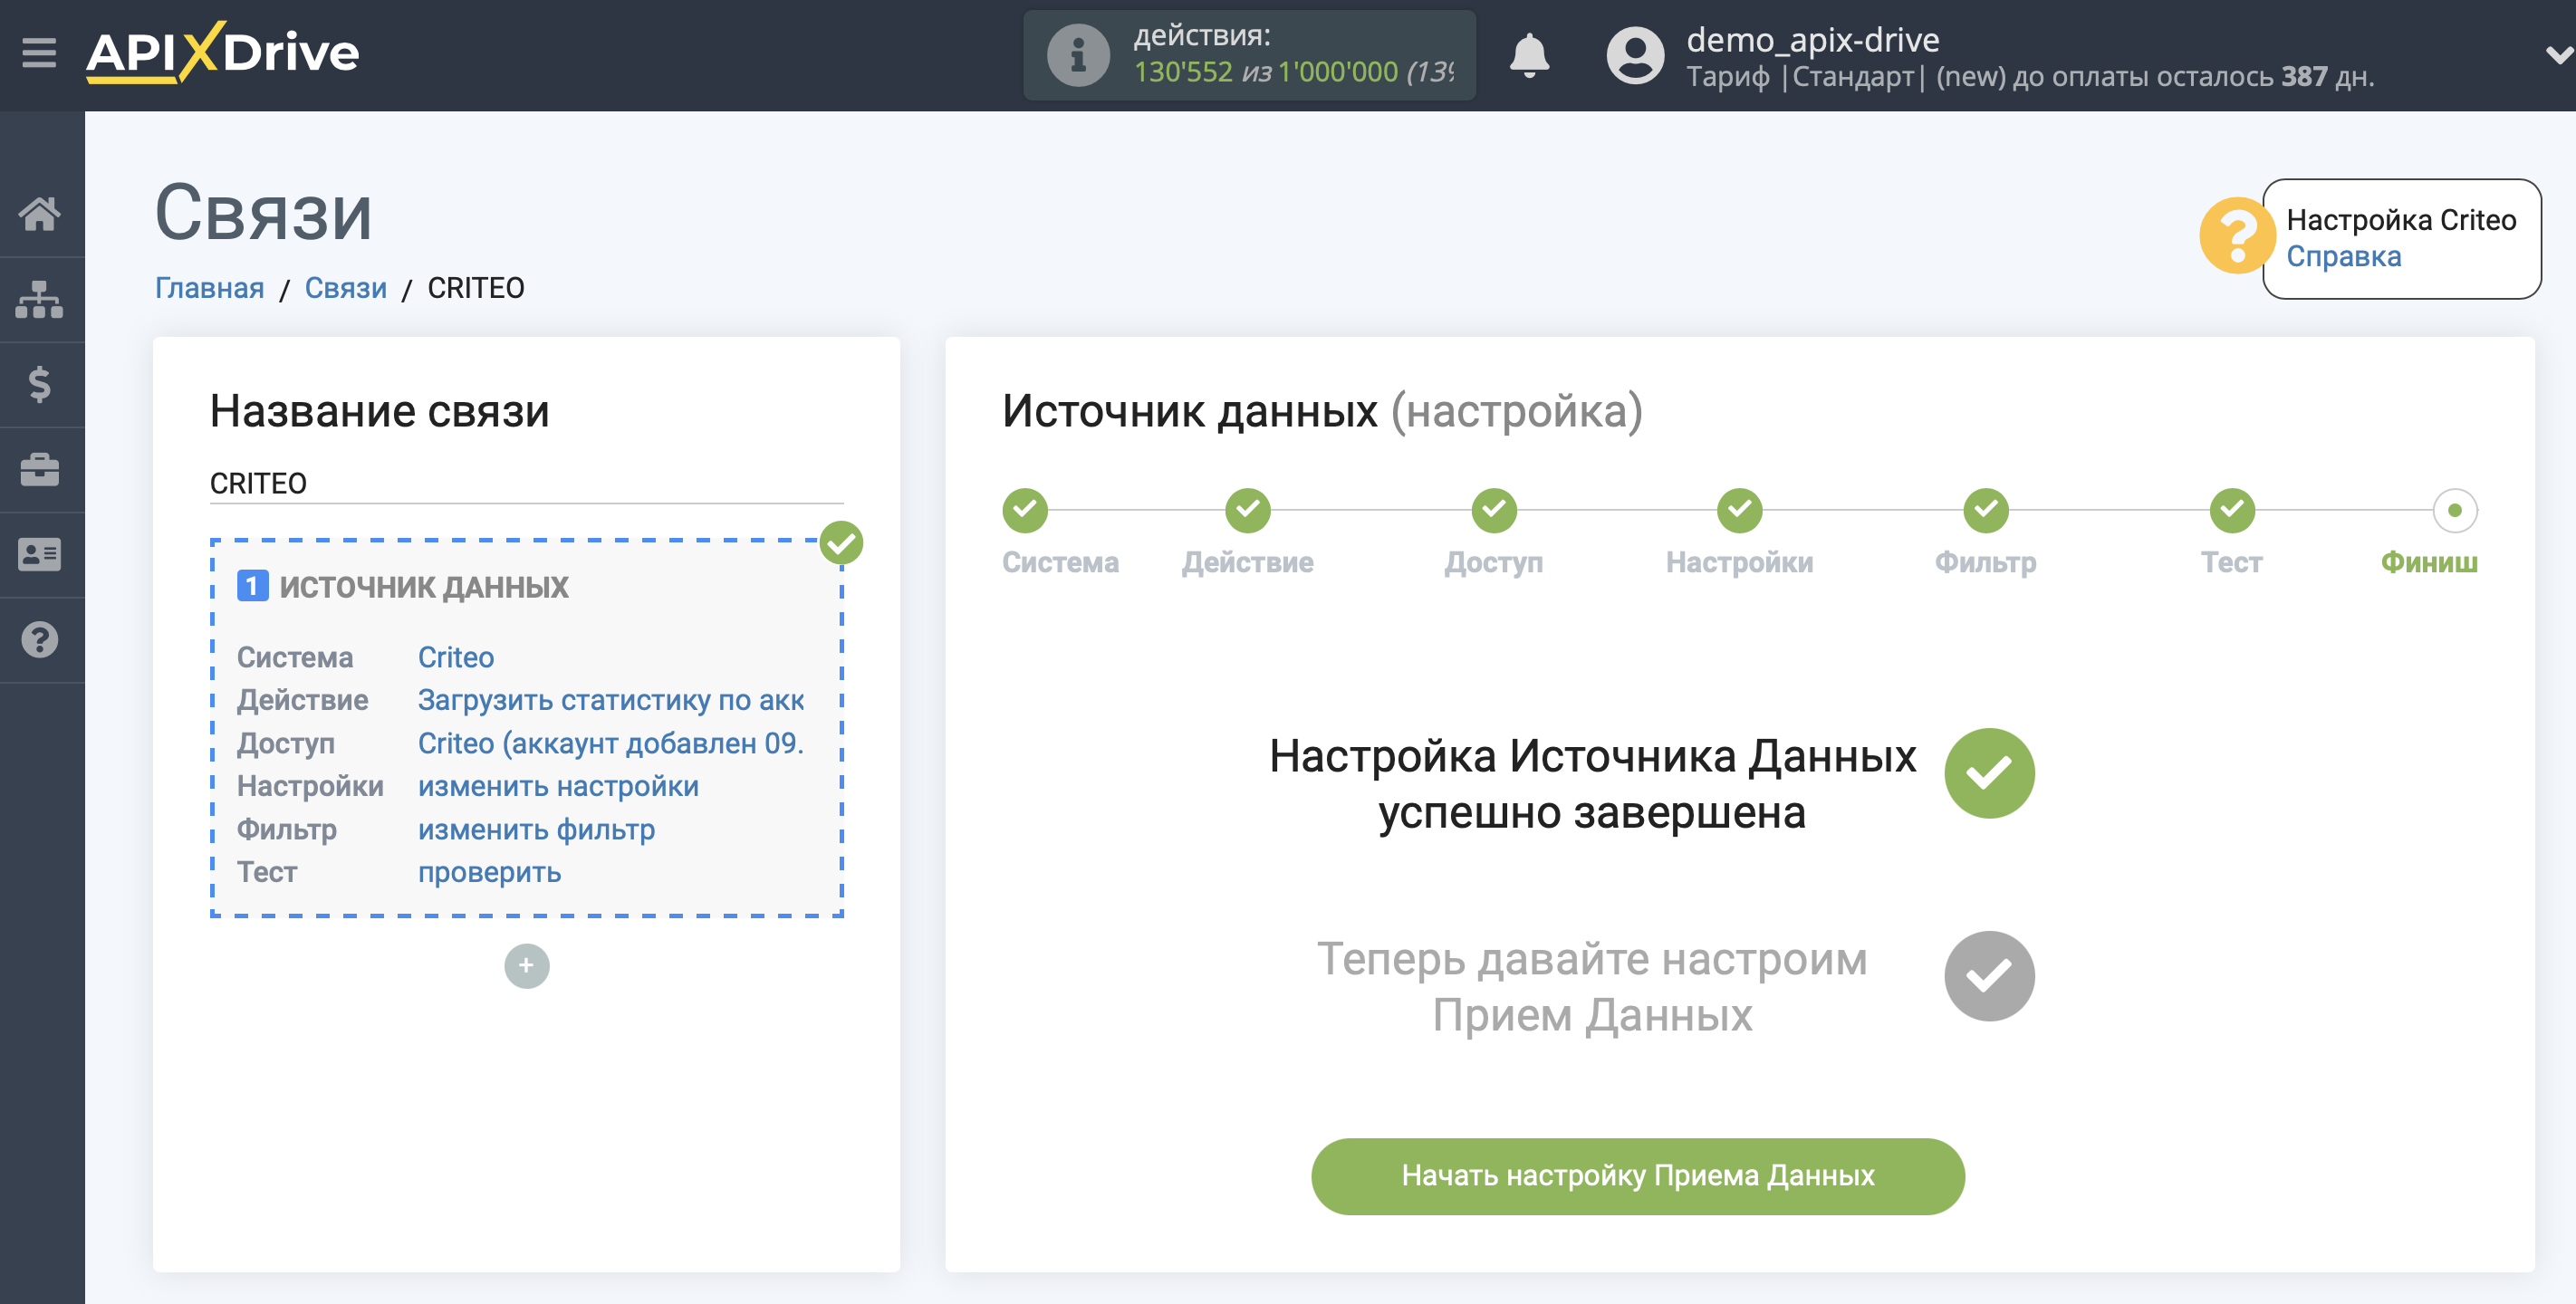Go to Главная breadcrumb
The width and height of the screenshot is (2576, 1304).
coord(209,288)
